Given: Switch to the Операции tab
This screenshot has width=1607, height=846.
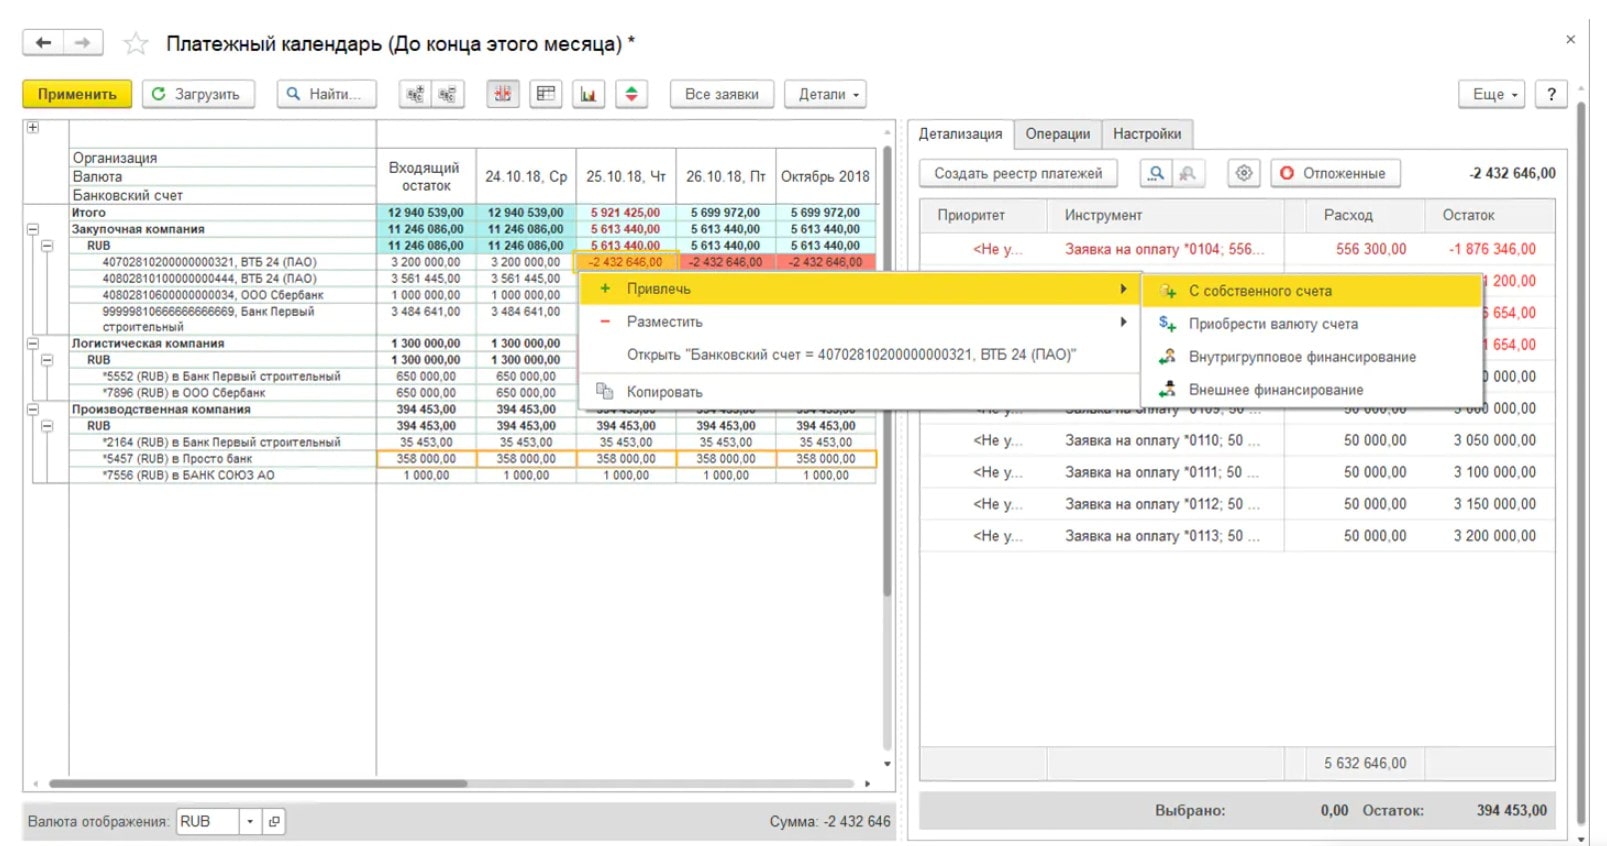Looking at the screenshot, I should 1057,134.
